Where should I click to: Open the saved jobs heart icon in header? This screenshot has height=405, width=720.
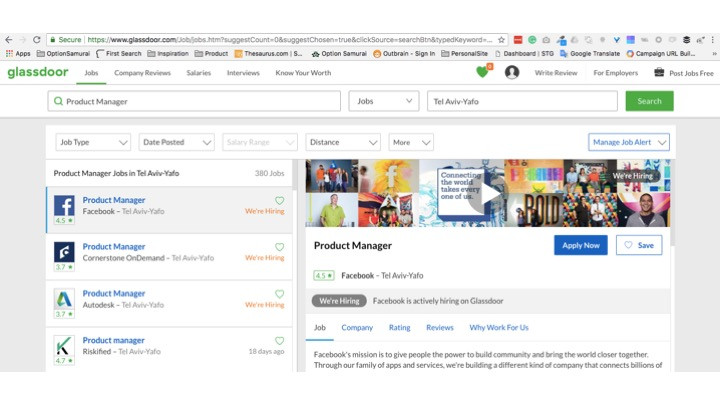482,72
